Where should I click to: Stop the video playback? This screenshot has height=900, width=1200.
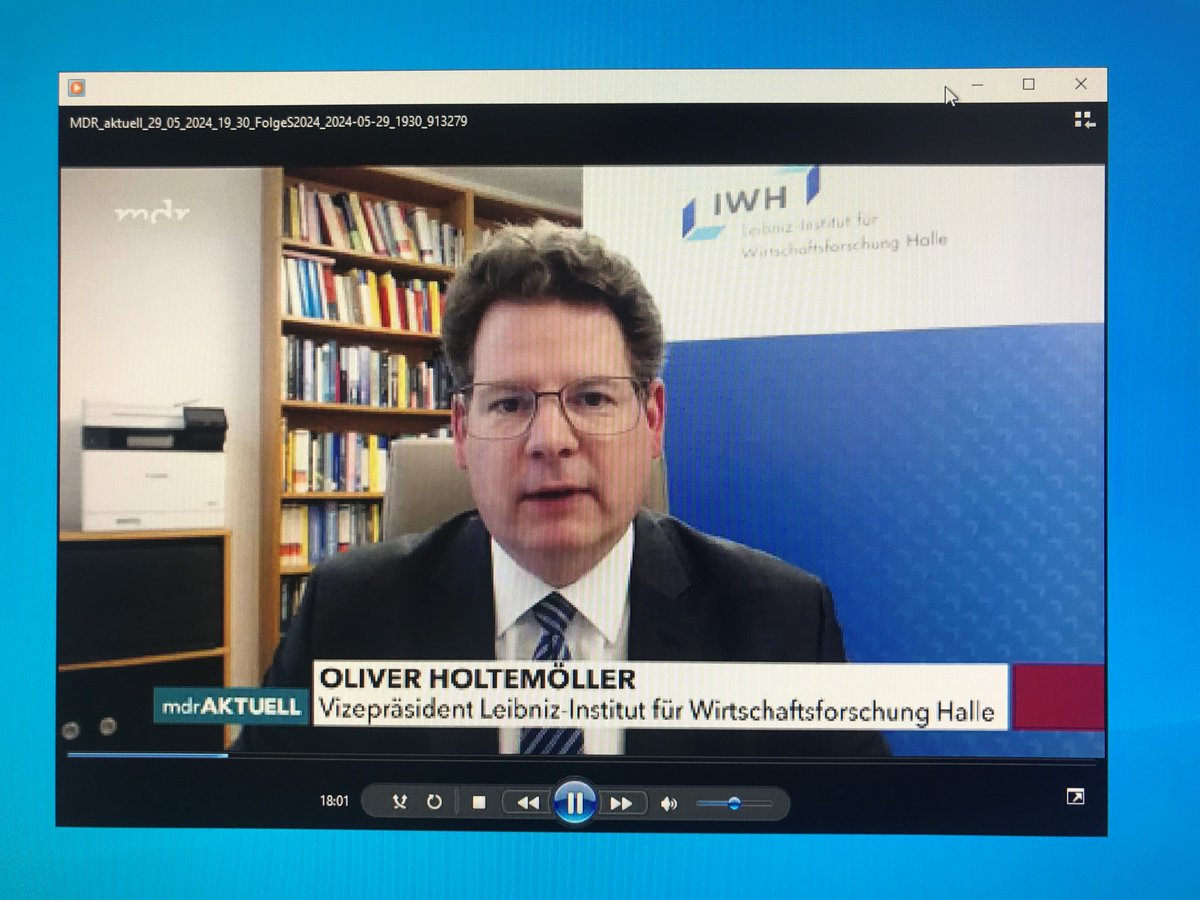click(x=479, y=802)
